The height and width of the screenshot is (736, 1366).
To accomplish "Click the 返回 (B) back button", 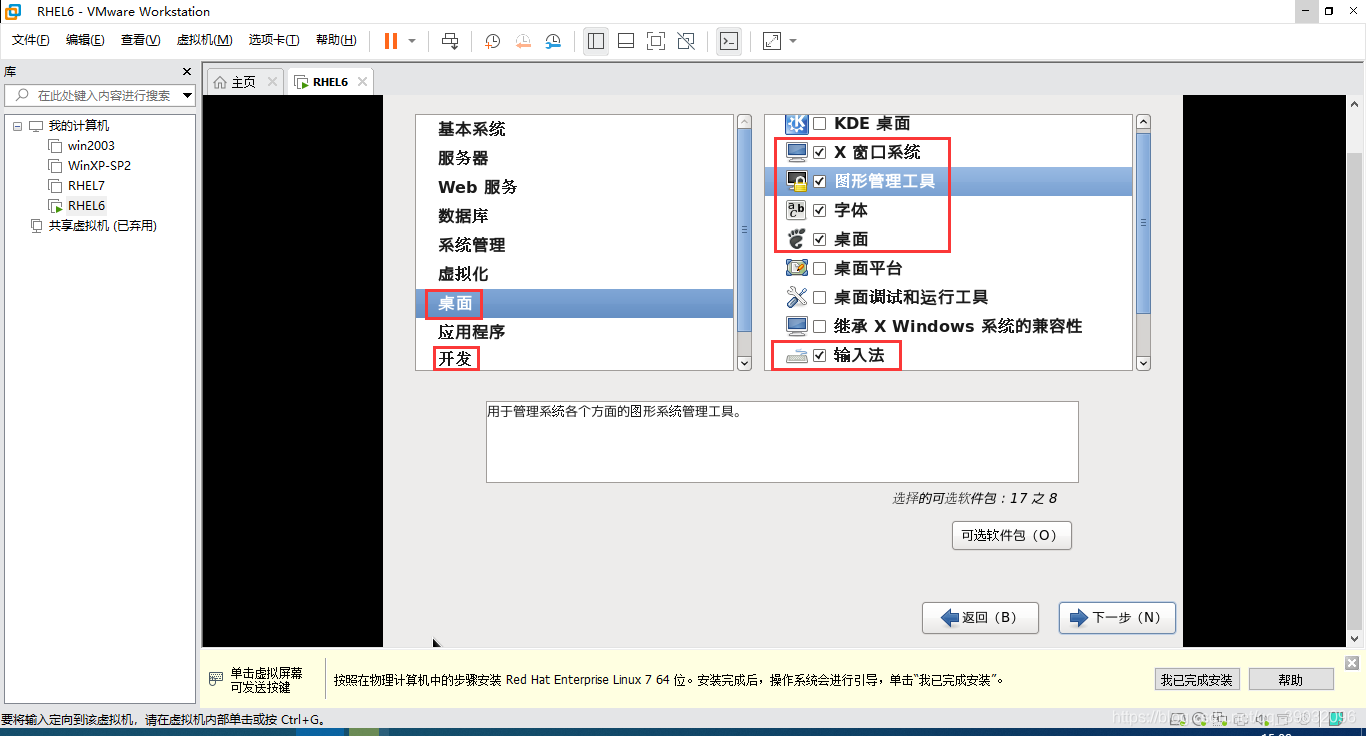I will point(980,618).
